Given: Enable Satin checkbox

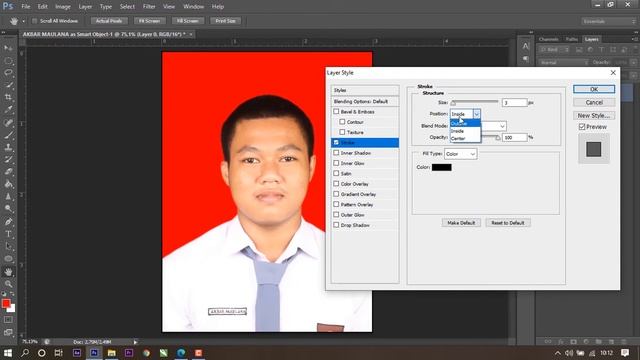Looking at the screenshot, I should tap(336, 173).
